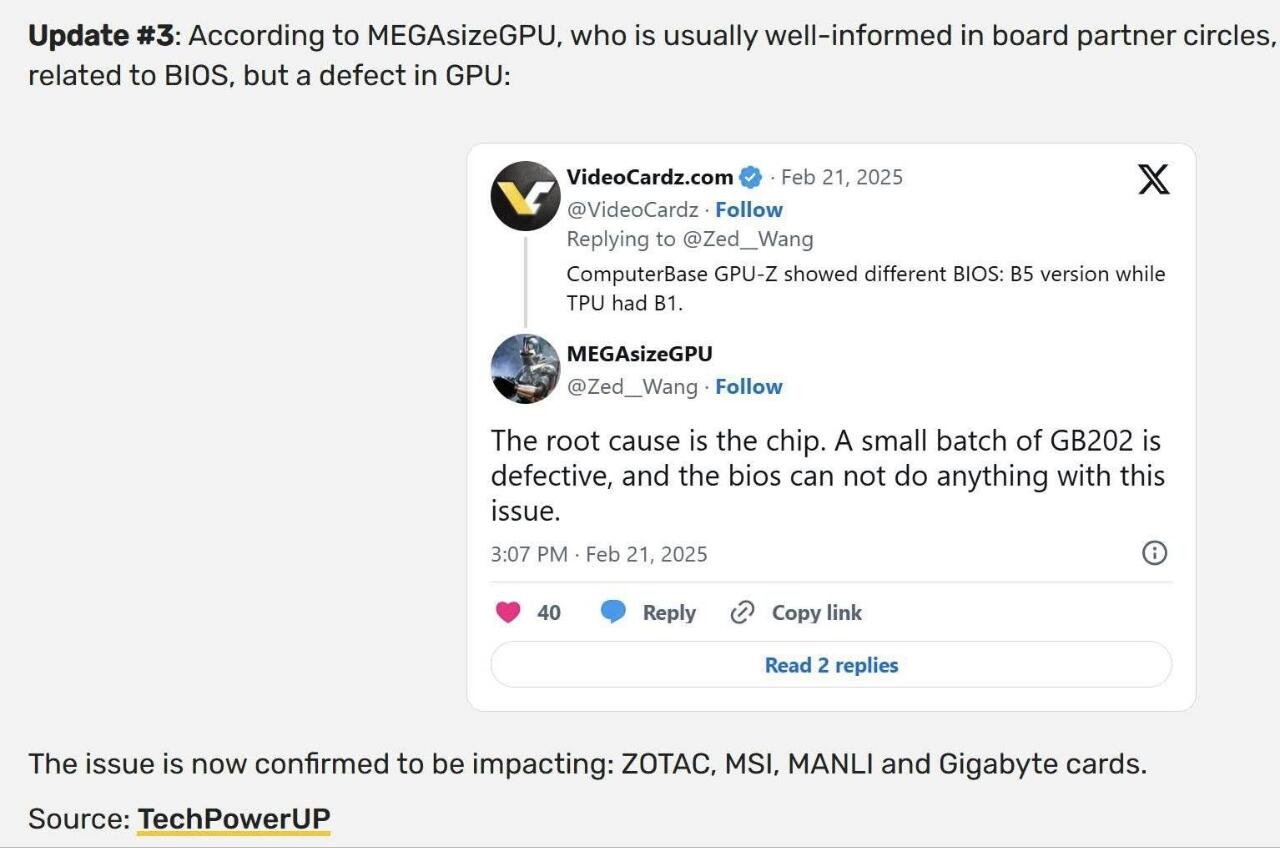Screen dimensions: 1280x848
Task: Click the VideoCardz profile avatar
Action: click(x=525, y=196)
